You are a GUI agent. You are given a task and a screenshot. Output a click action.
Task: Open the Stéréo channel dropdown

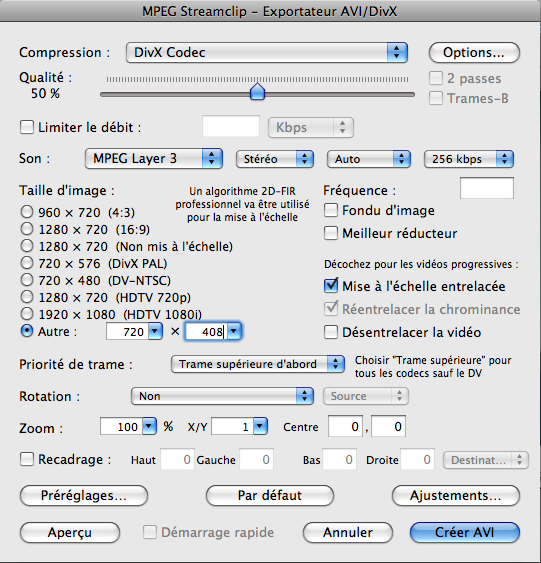(275, 159)
